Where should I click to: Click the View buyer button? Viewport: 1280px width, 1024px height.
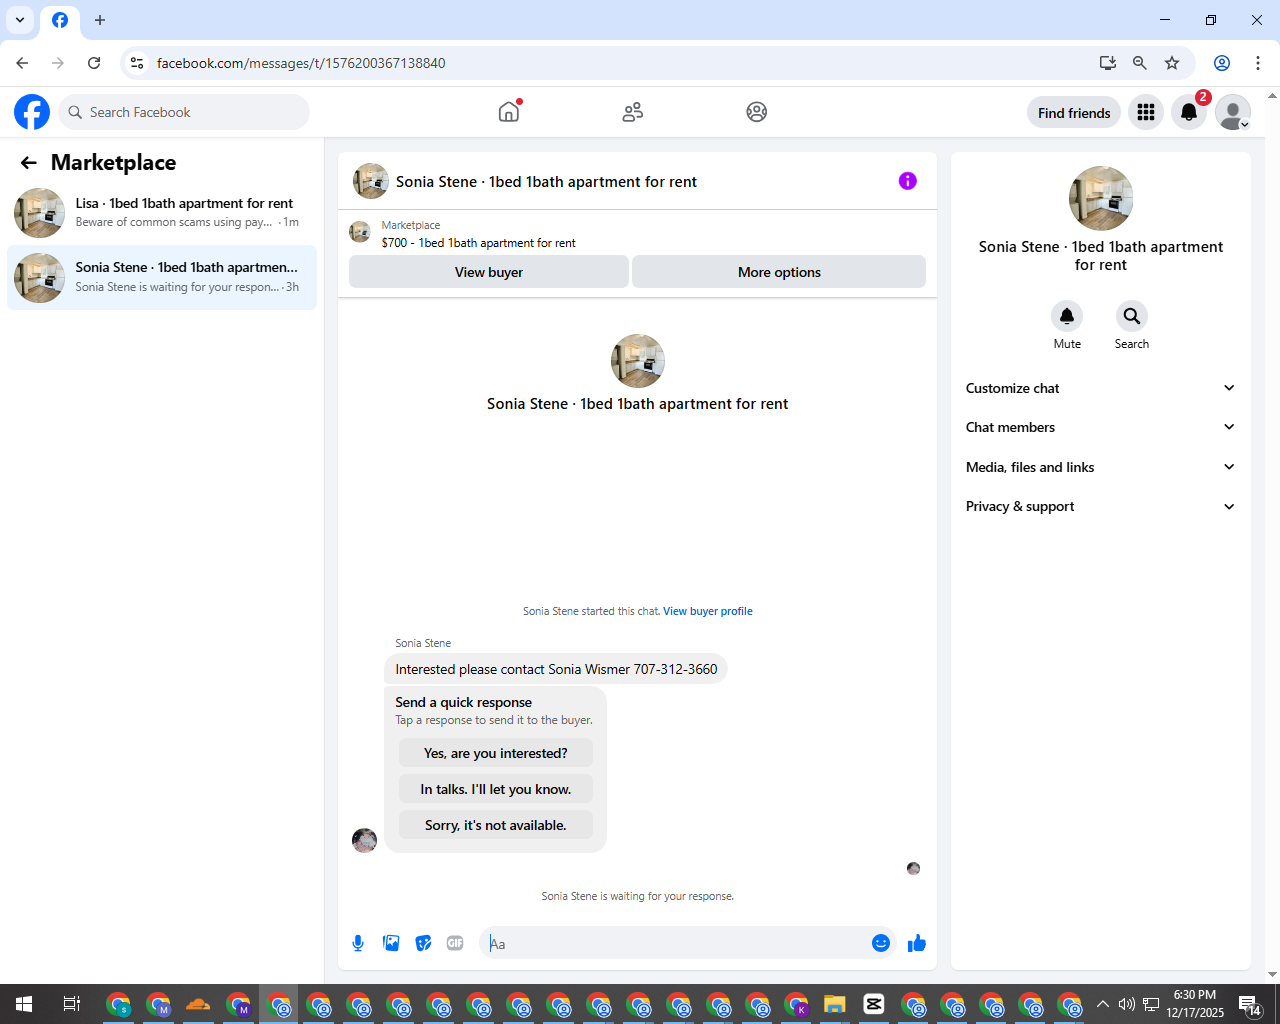point(489,272)
